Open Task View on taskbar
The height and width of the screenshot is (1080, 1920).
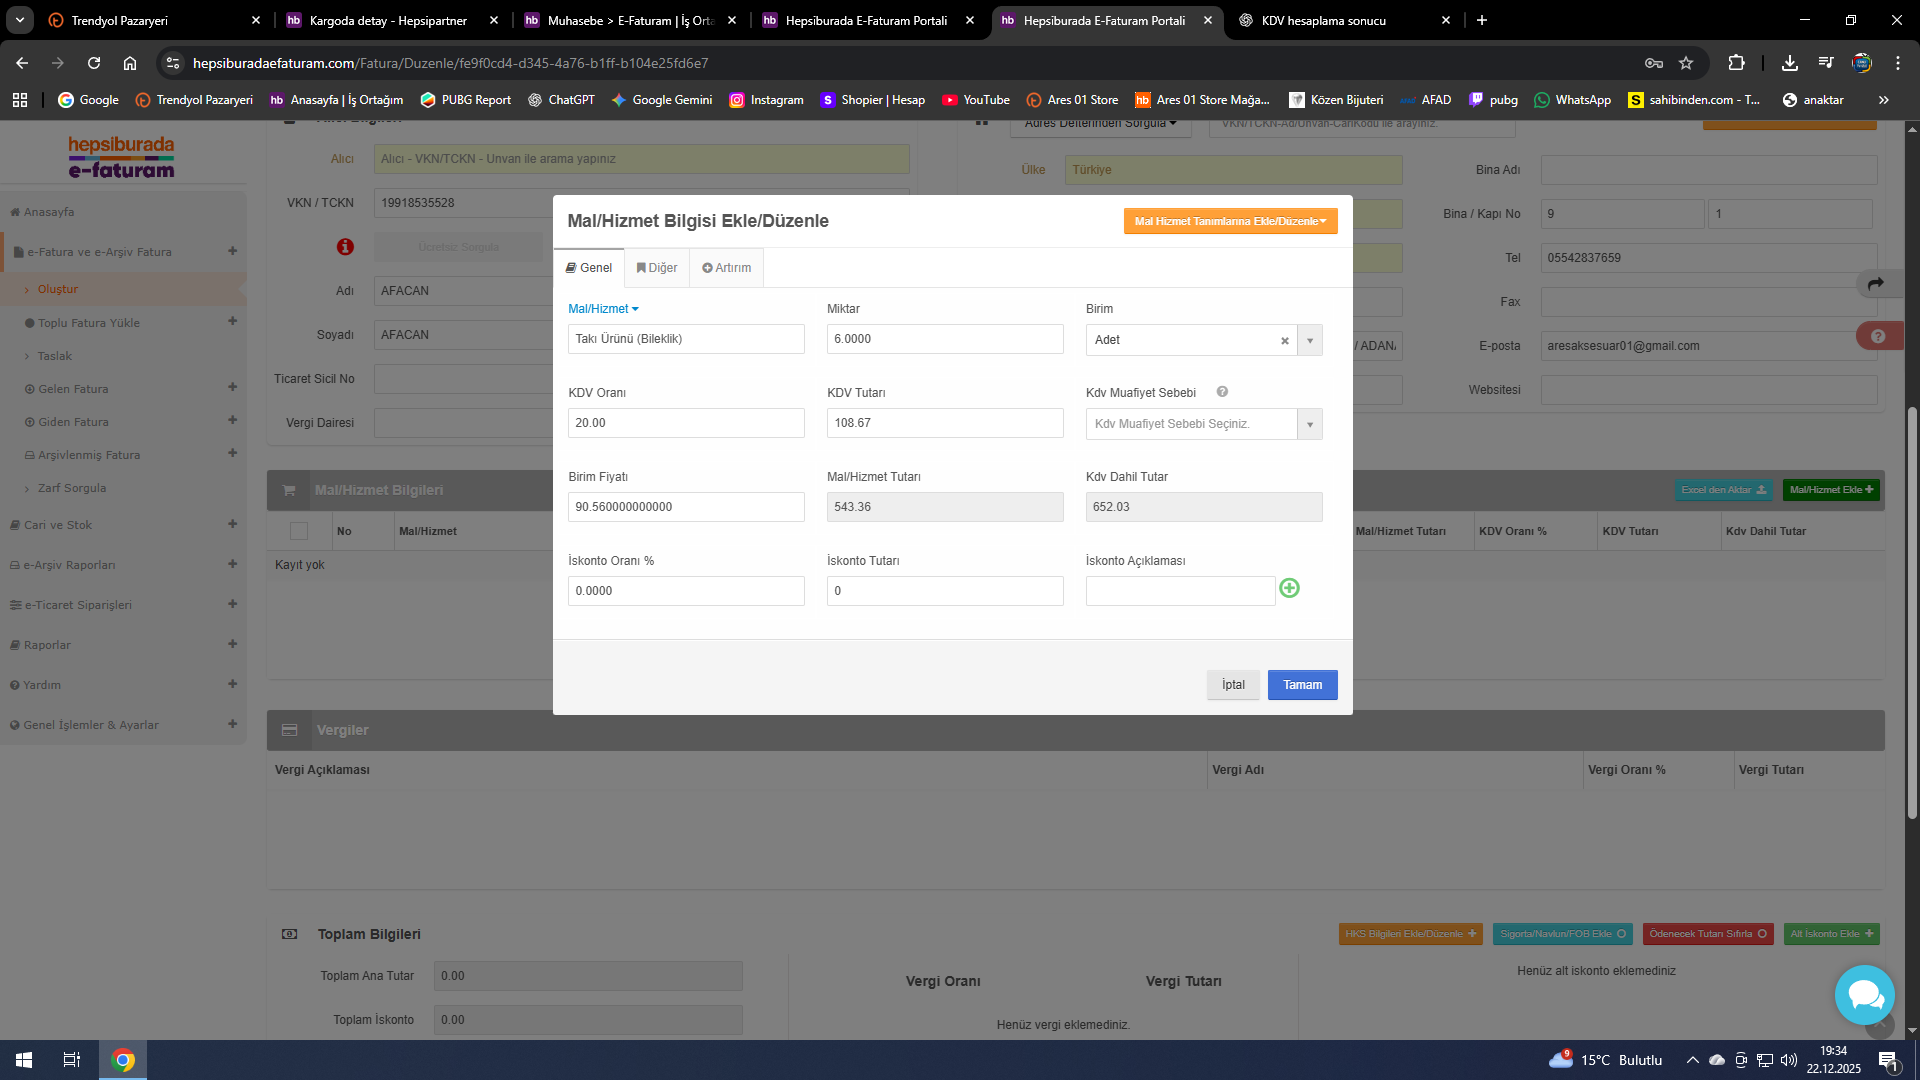[x=72, y=1060]
